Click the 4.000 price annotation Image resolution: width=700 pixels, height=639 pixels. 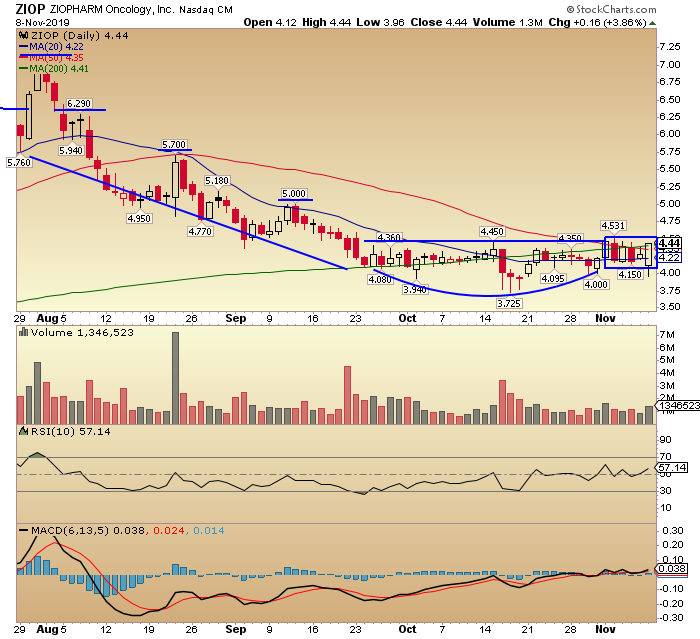(596, 284)
